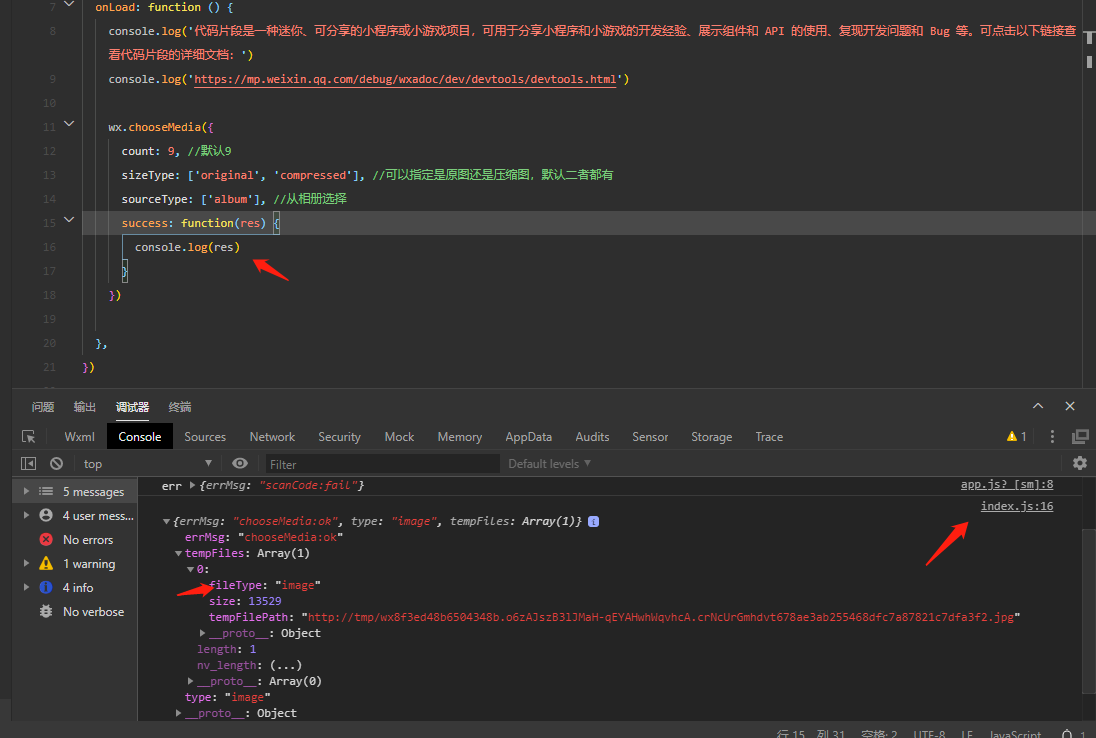Viewport: 1096px width, 738px height.
Task: Select the No verbose filter row
Action: [x=75, y=612]
